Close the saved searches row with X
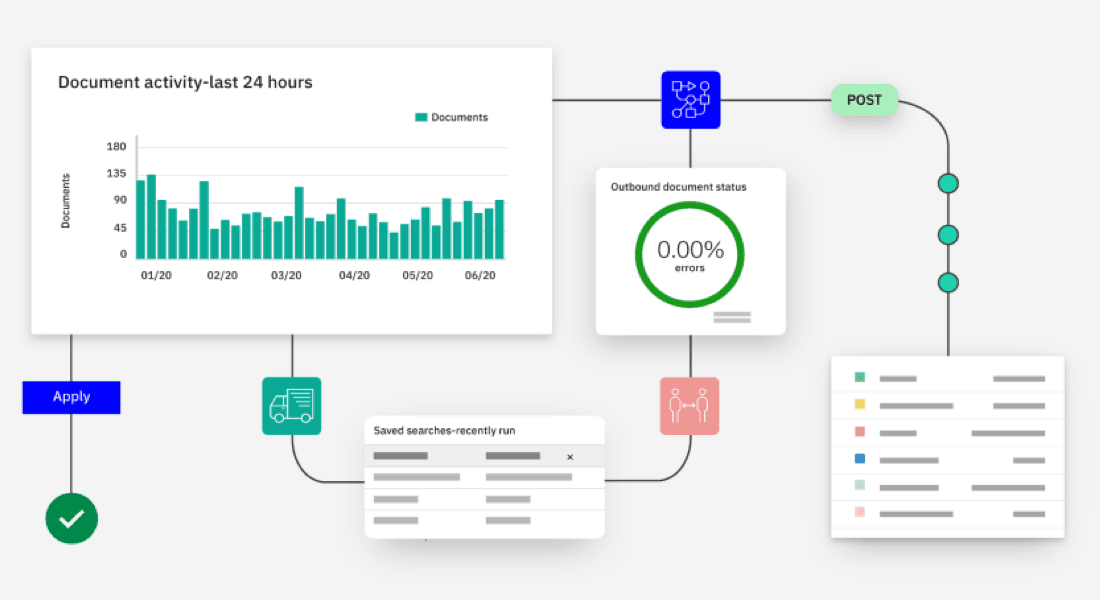The image size is (1100, 600). click(x=570, y=457)
